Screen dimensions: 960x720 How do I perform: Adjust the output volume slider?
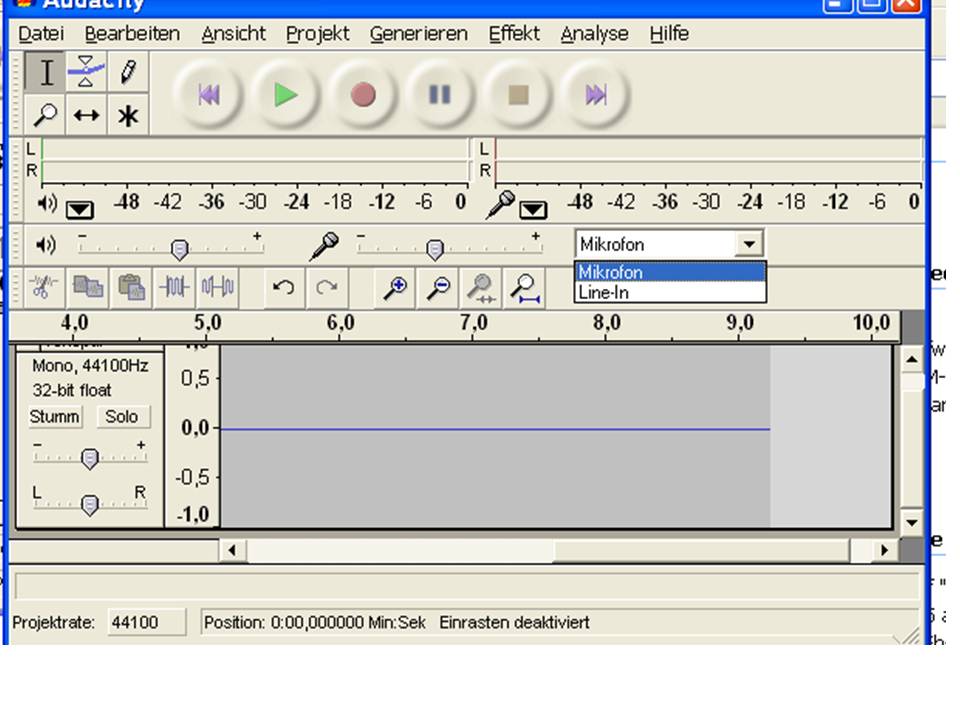point(179,249)
